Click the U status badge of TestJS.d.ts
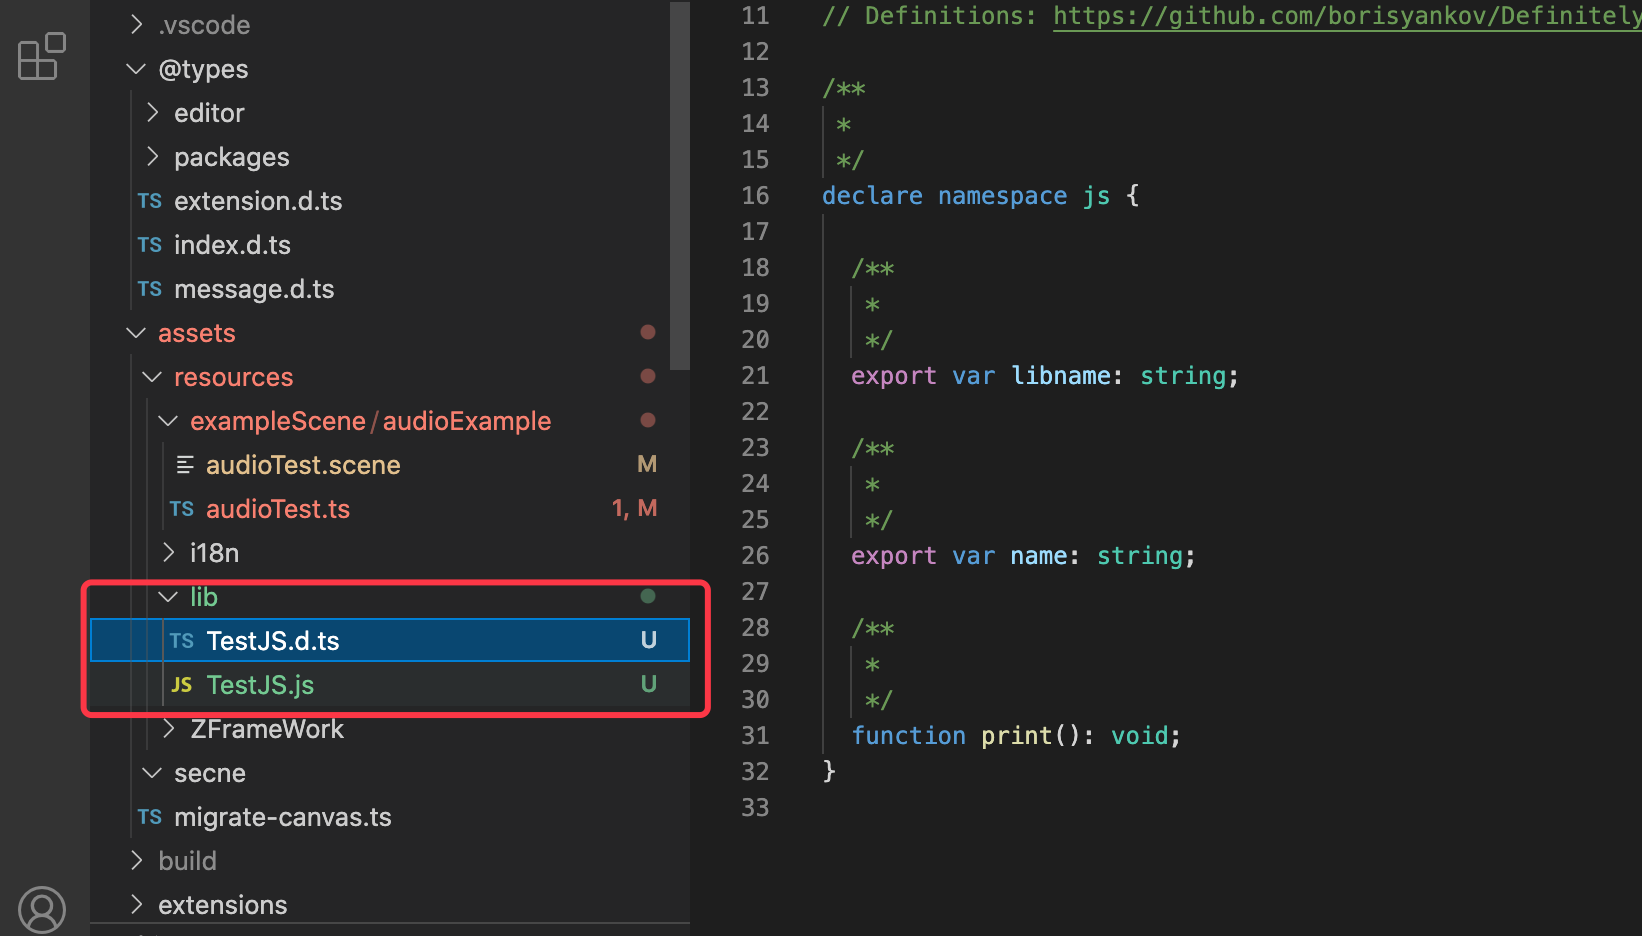This screenshot has width=1642, height=936. pos(649,640)
